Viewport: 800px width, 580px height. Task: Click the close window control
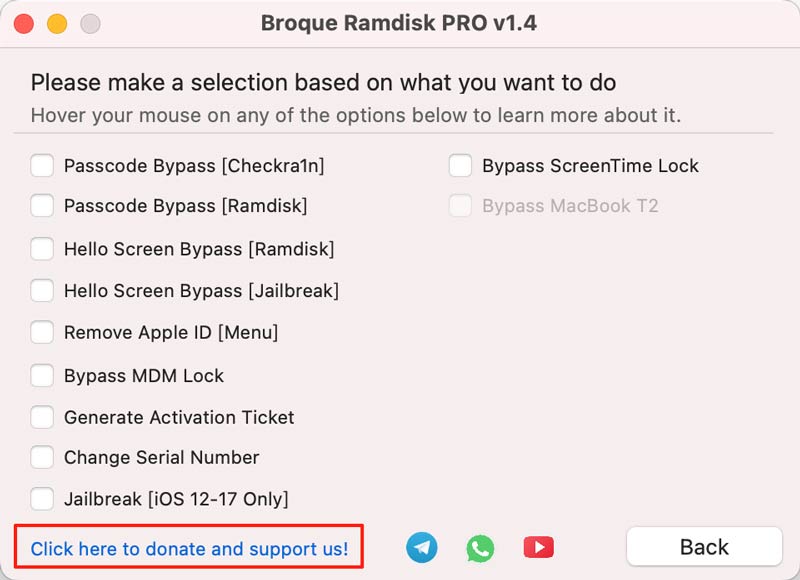click(22, 22)
